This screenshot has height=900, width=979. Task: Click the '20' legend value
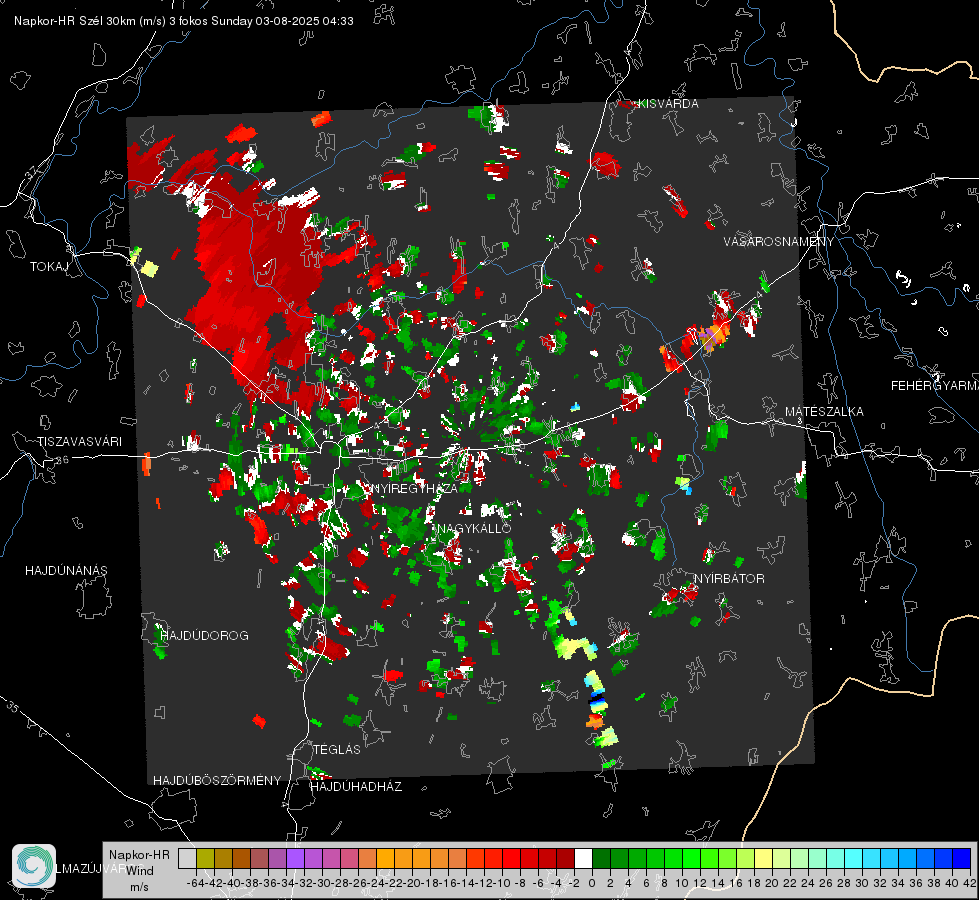click(x=772, y=883)
